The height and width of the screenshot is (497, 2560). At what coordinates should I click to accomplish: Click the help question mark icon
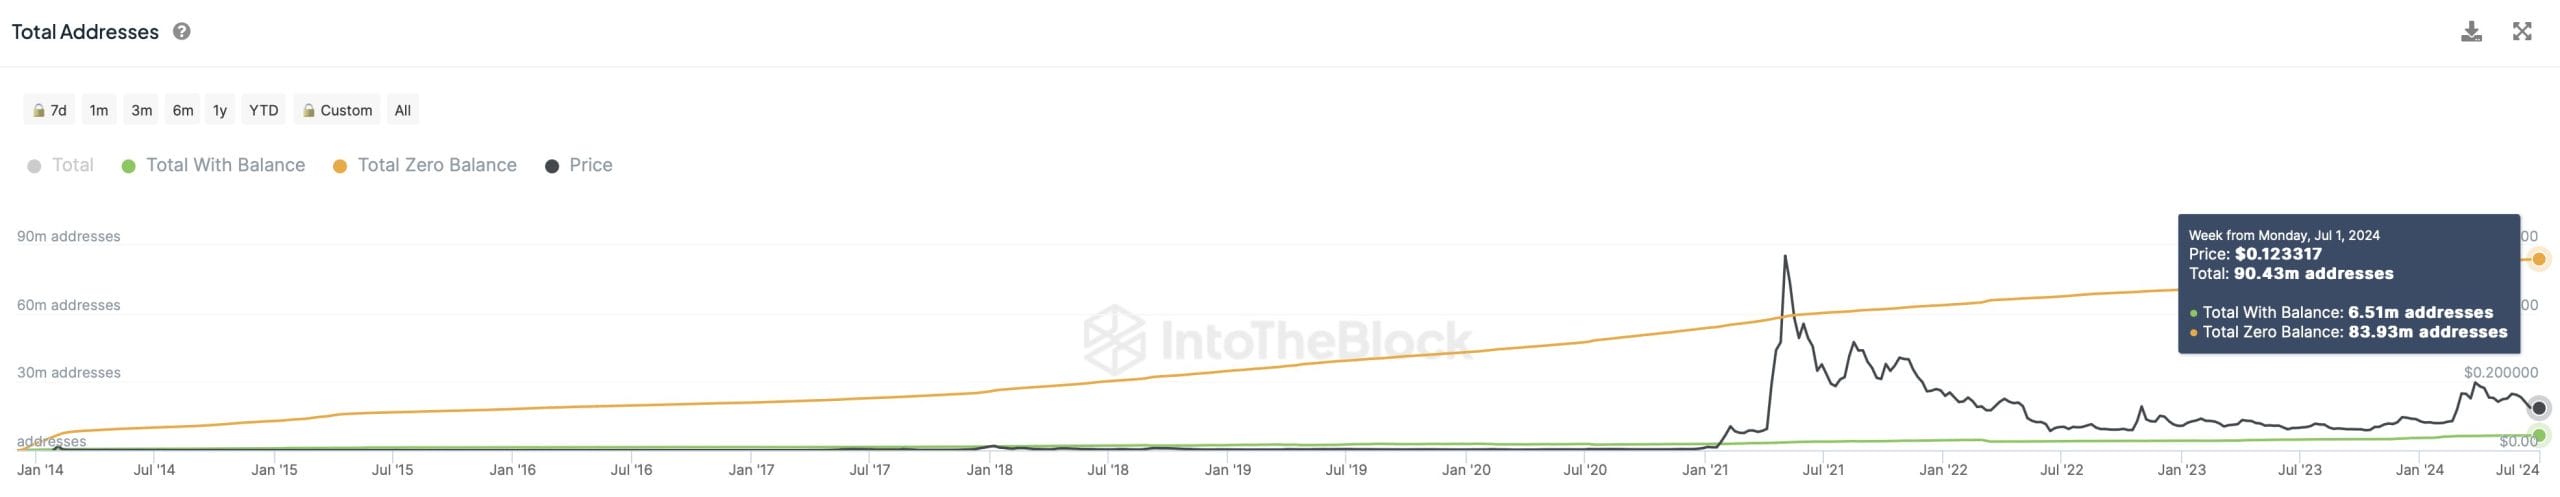(181, 31)
